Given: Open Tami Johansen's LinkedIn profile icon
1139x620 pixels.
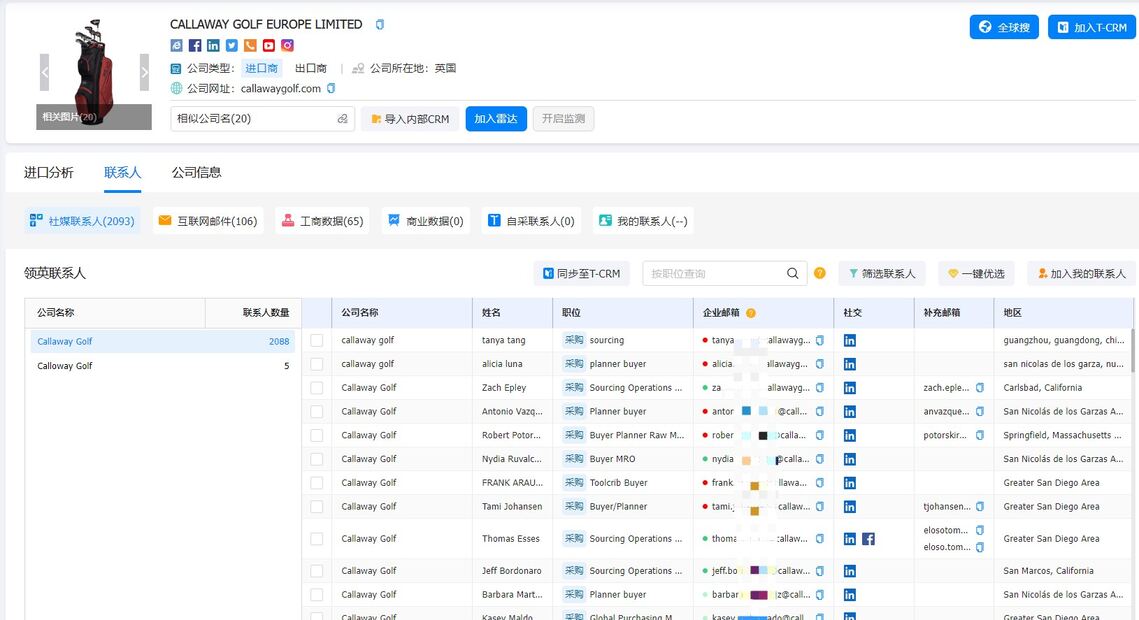Looking at the screenshot, I should pos(849,507).
